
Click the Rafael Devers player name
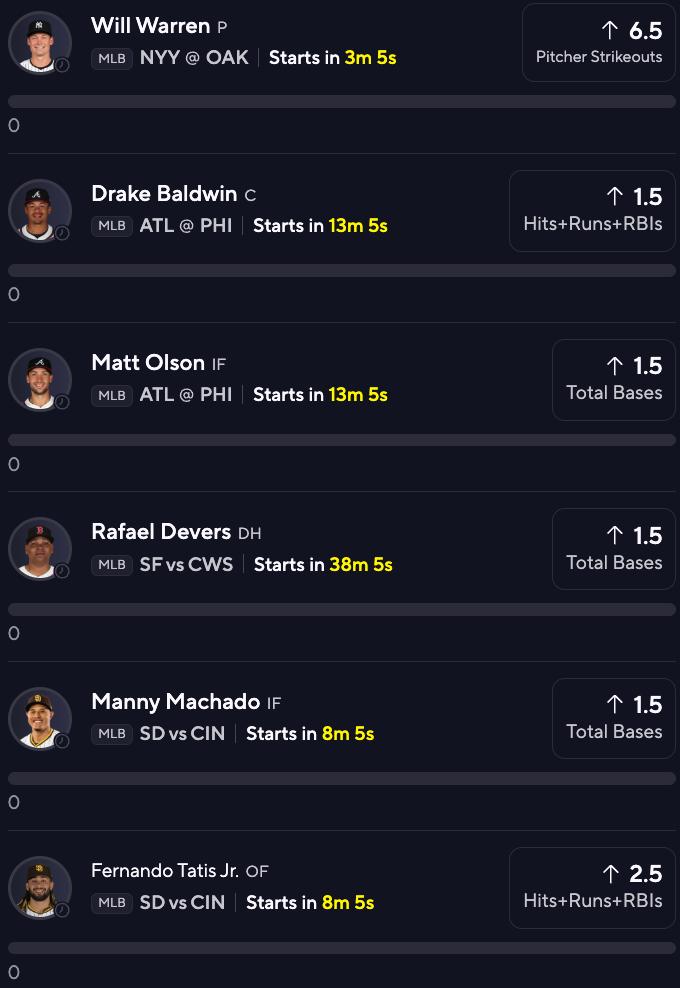point(161,532)
